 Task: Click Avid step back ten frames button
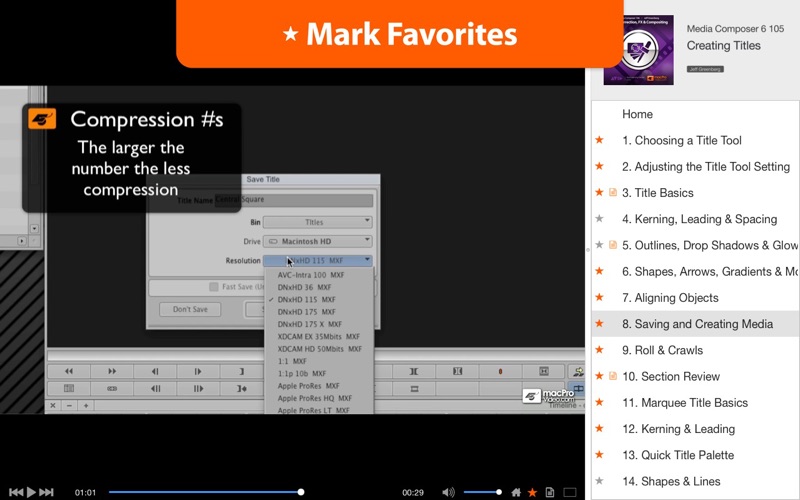point(155,389)
